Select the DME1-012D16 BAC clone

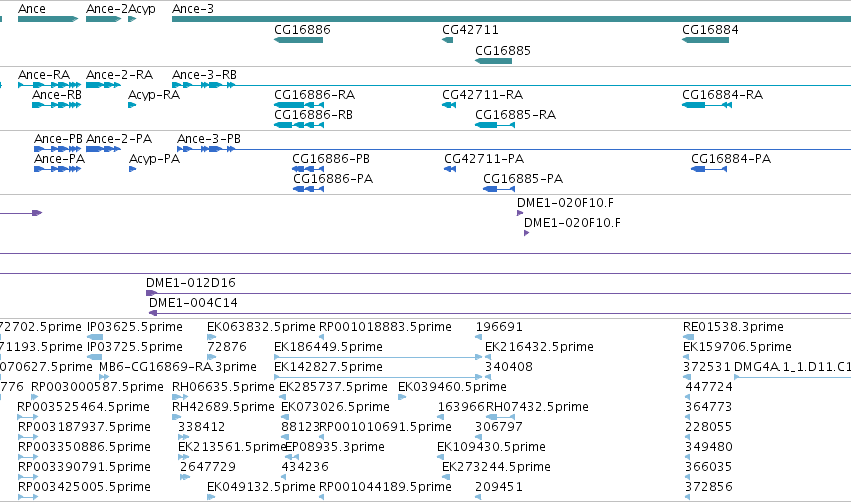coord(498,293)
